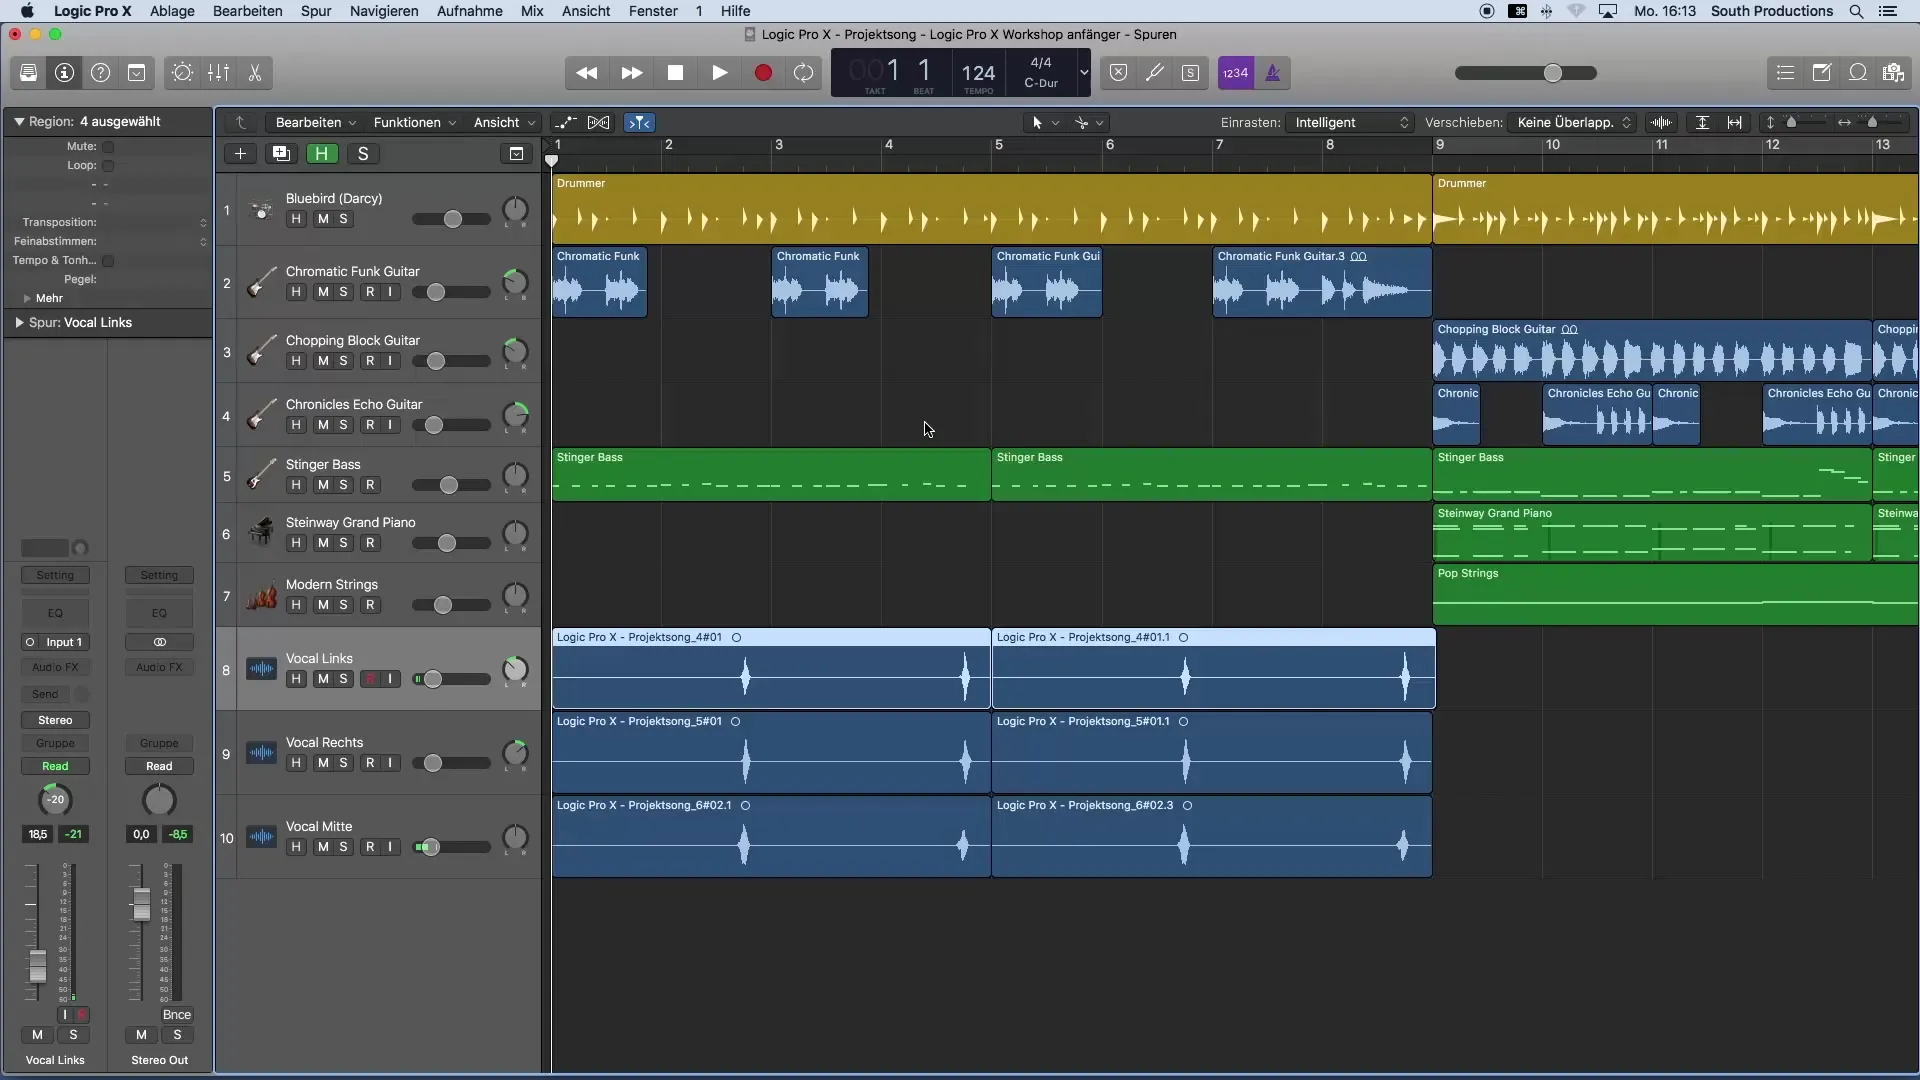1920x1080 pixels.
Task: Open Spotlight search in the menu bar
Action: tap(1856, 11)
